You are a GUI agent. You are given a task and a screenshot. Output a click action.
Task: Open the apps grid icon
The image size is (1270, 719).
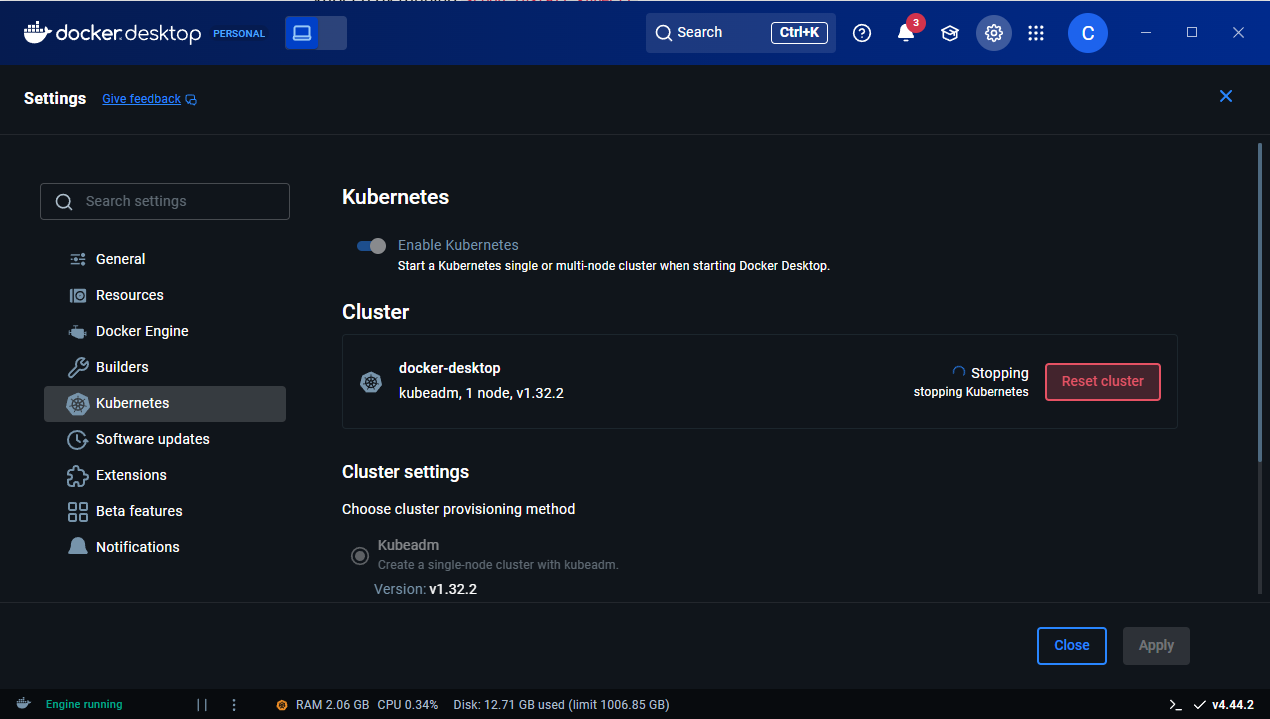tap(1036, 33)
